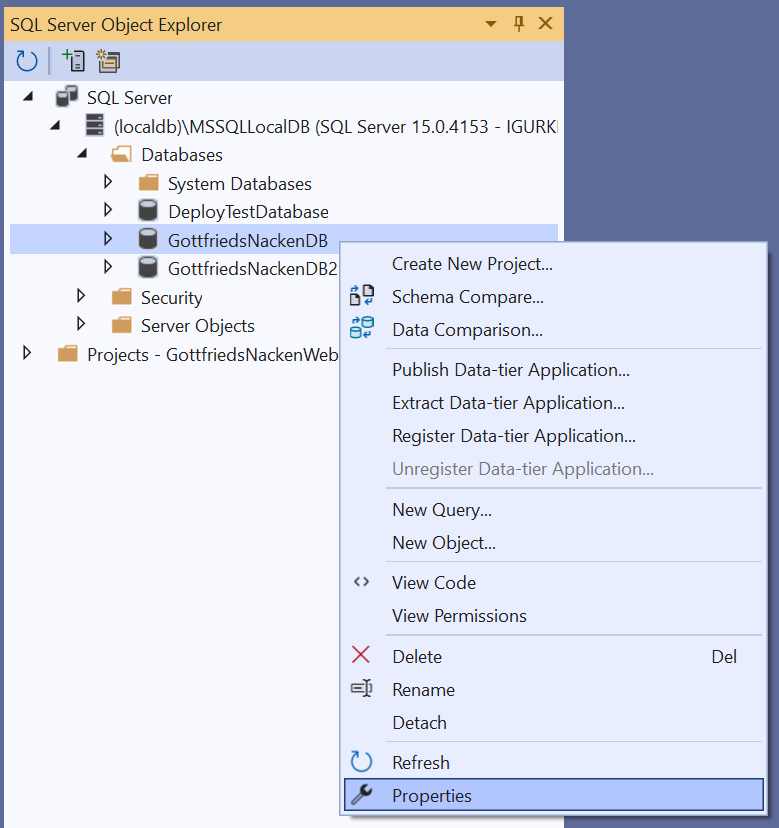This screenshot has height=828, width=779.
Task: Click the Group by Schema toolbar icon
Action: coord(108,61)
